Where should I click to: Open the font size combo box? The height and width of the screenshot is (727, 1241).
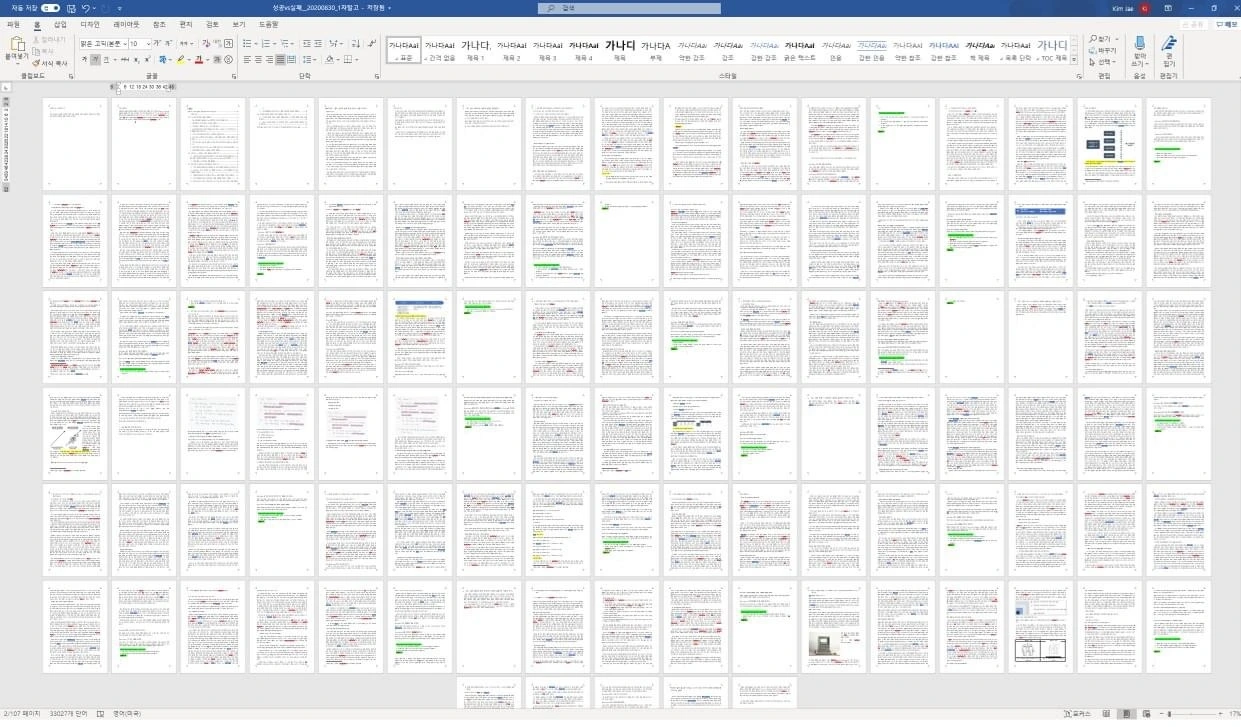(x=140, y=44)
